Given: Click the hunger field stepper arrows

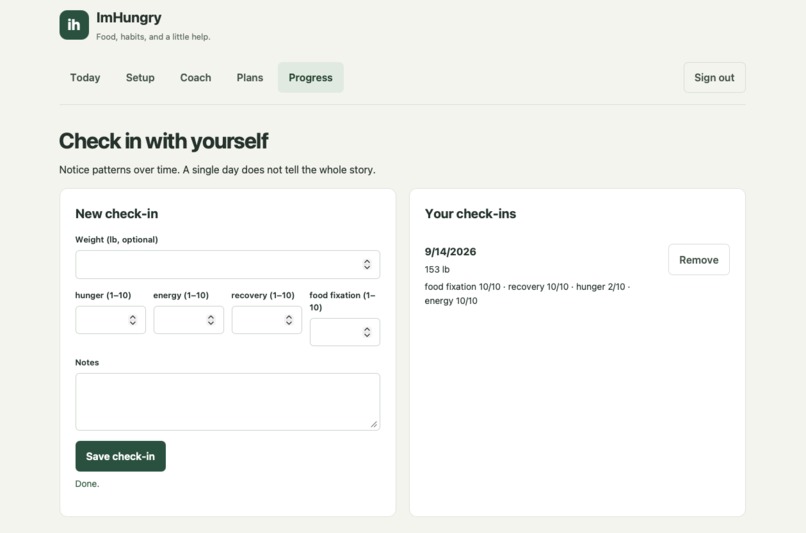Looking at the screenshot, I should 133,320.
